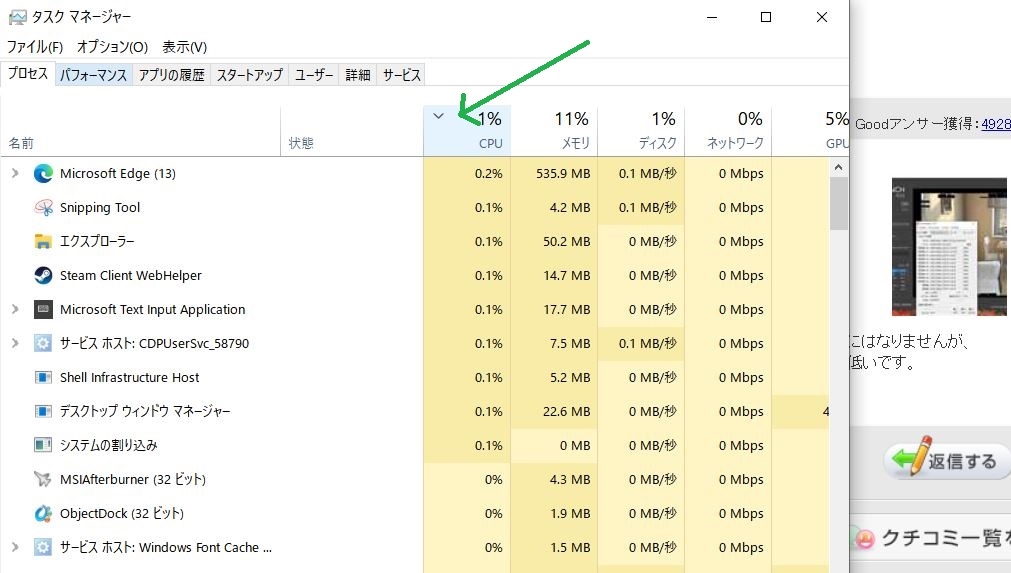Image resolution: width=1011 pixels, height=573 pixels.
Task: Click the Microsoft Edge process icon
Action: 43,173
